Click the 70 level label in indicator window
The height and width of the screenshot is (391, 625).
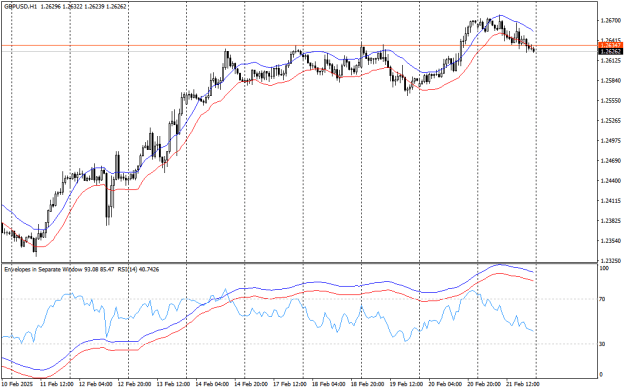pos(603,299)
